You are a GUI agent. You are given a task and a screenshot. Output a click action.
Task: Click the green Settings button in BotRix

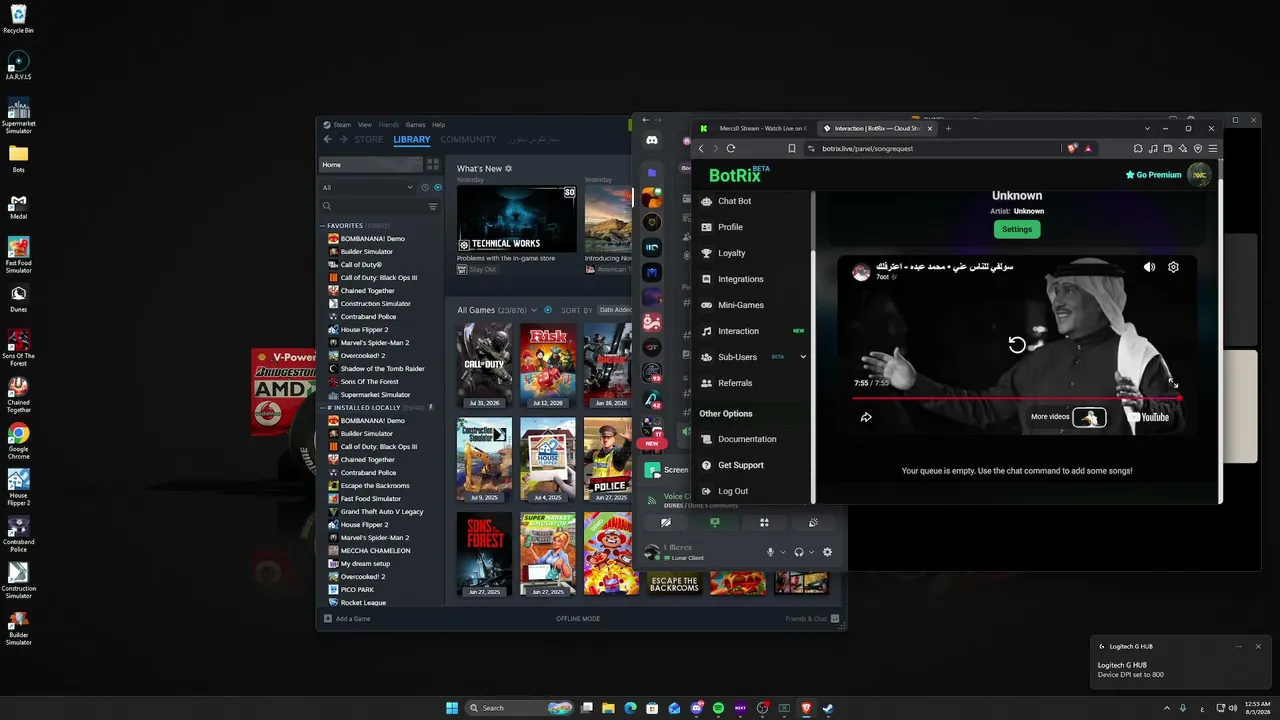coord(1017,229)
